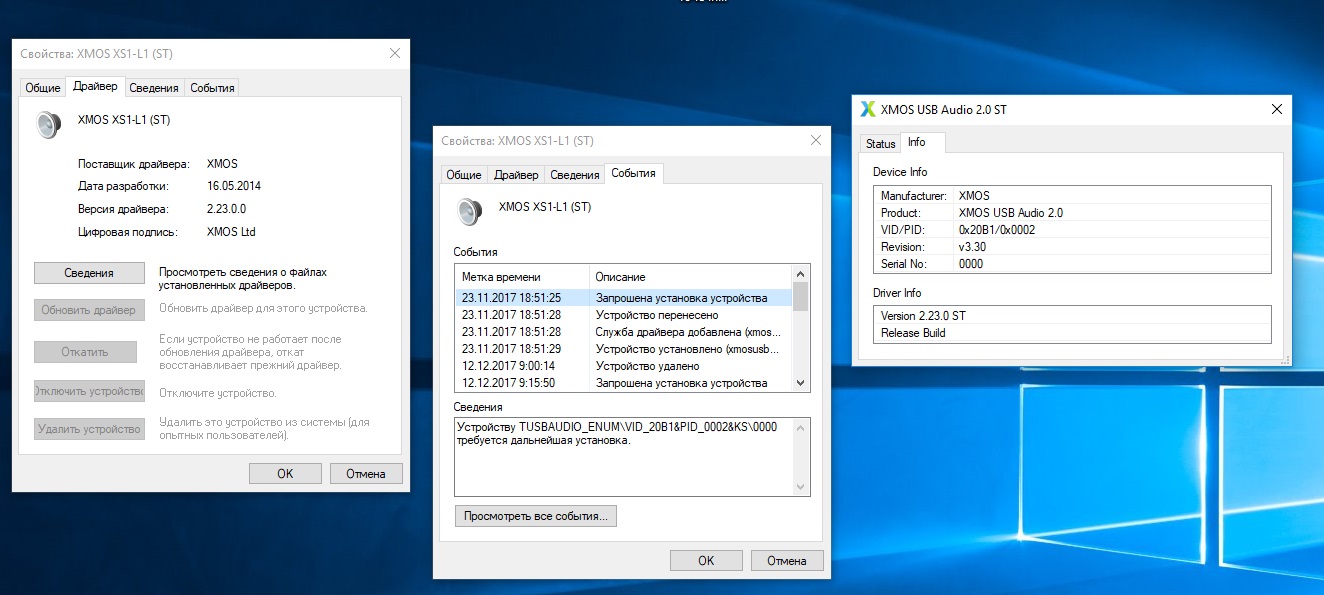This screenshot has width=1324, height=595.
Task: Click the driver date value 16.05.2014
Action: [234, 186]
